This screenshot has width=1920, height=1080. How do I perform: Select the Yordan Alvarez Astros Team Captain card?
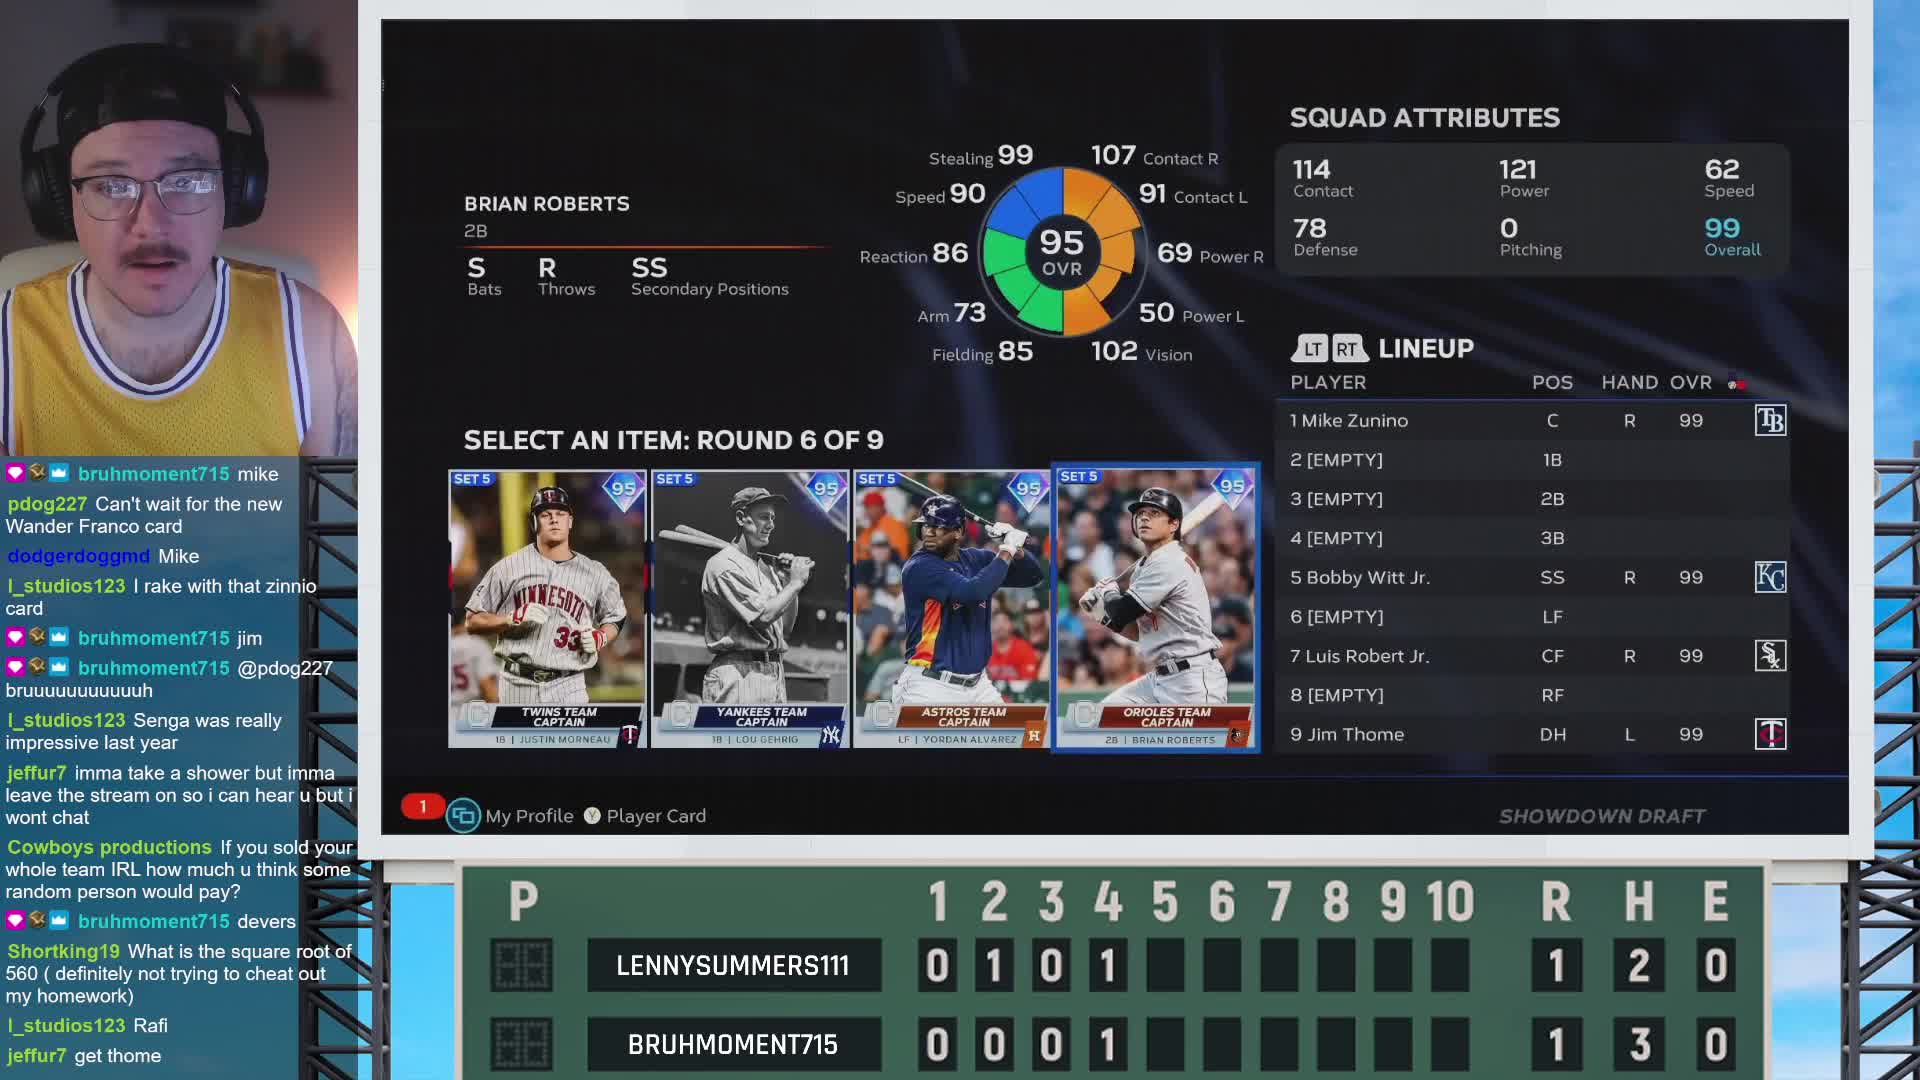(952, 608)
